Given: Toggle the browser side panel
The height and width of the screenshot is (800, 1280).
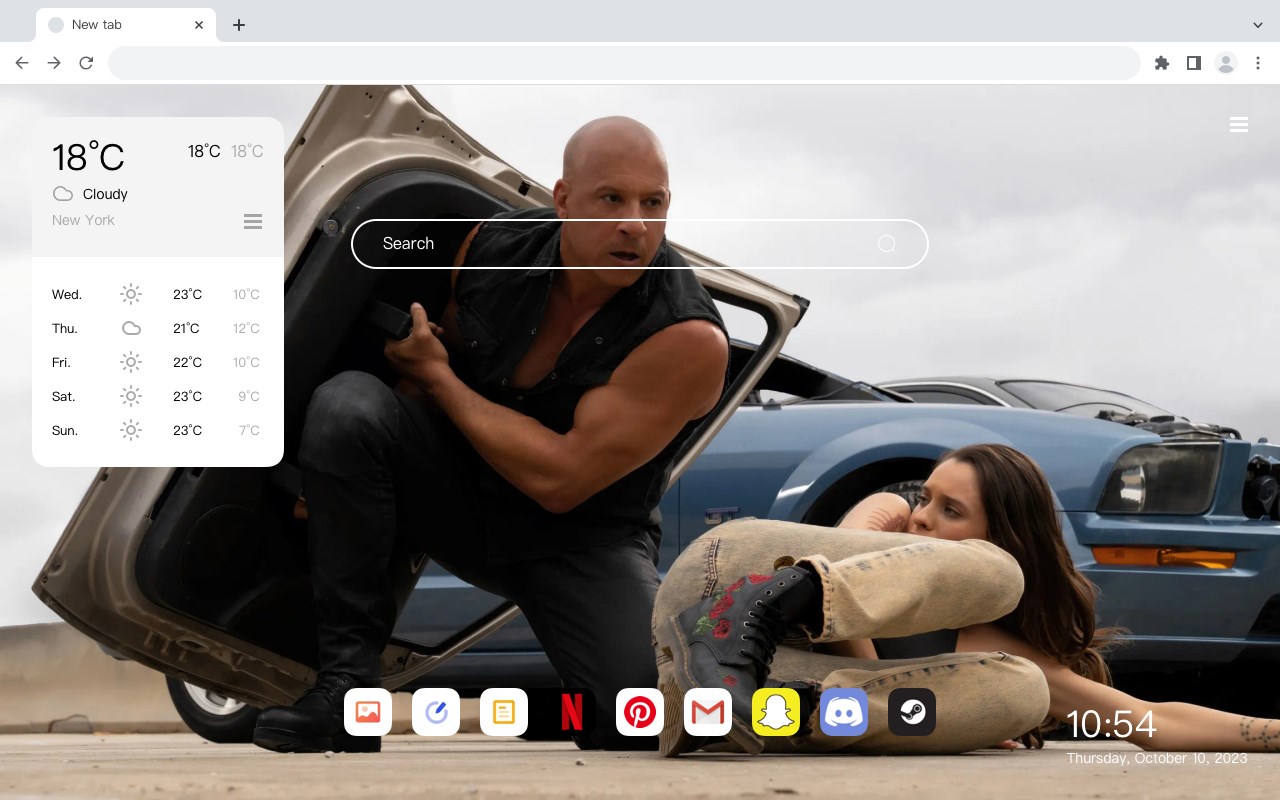Looking at the screenshot, I should click(x=1194, y=63).
